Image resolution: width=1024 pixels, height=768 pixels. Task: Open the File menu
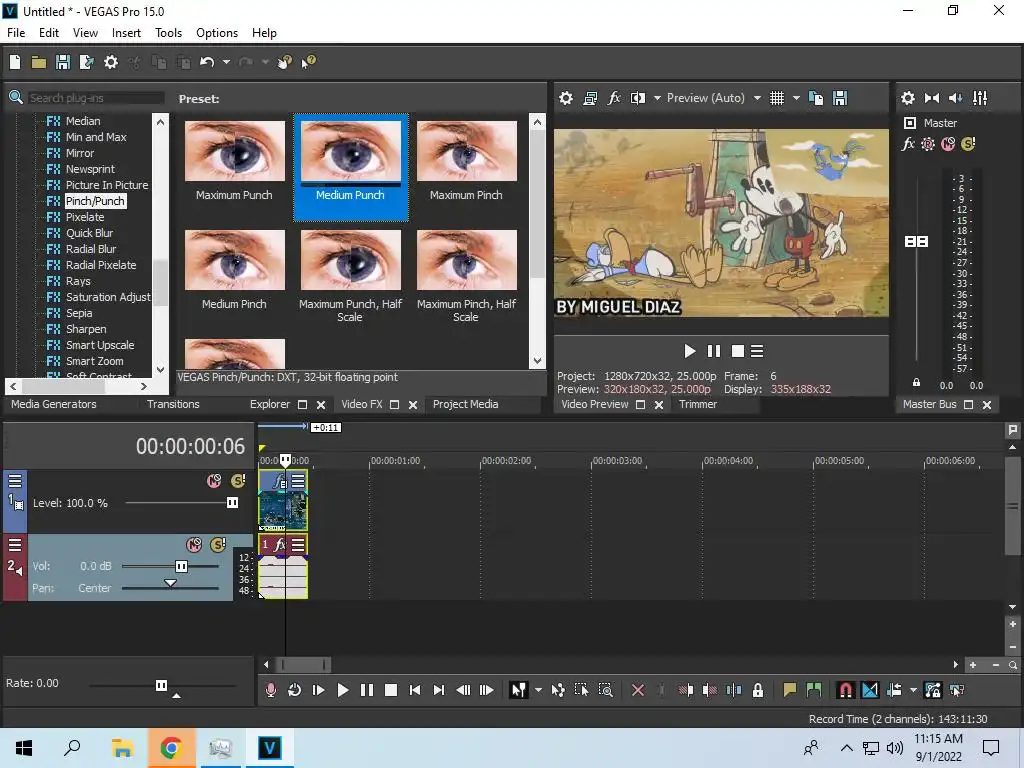point(16,33)
